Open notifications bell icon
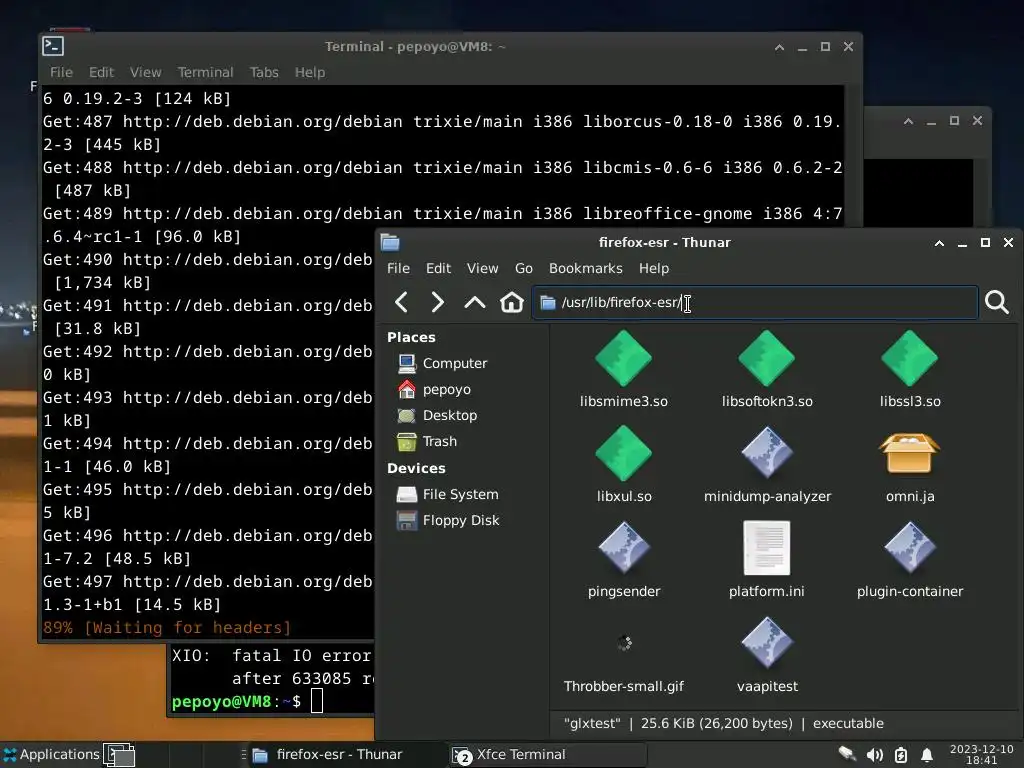The image size is (1024, 768). point(927,755)
